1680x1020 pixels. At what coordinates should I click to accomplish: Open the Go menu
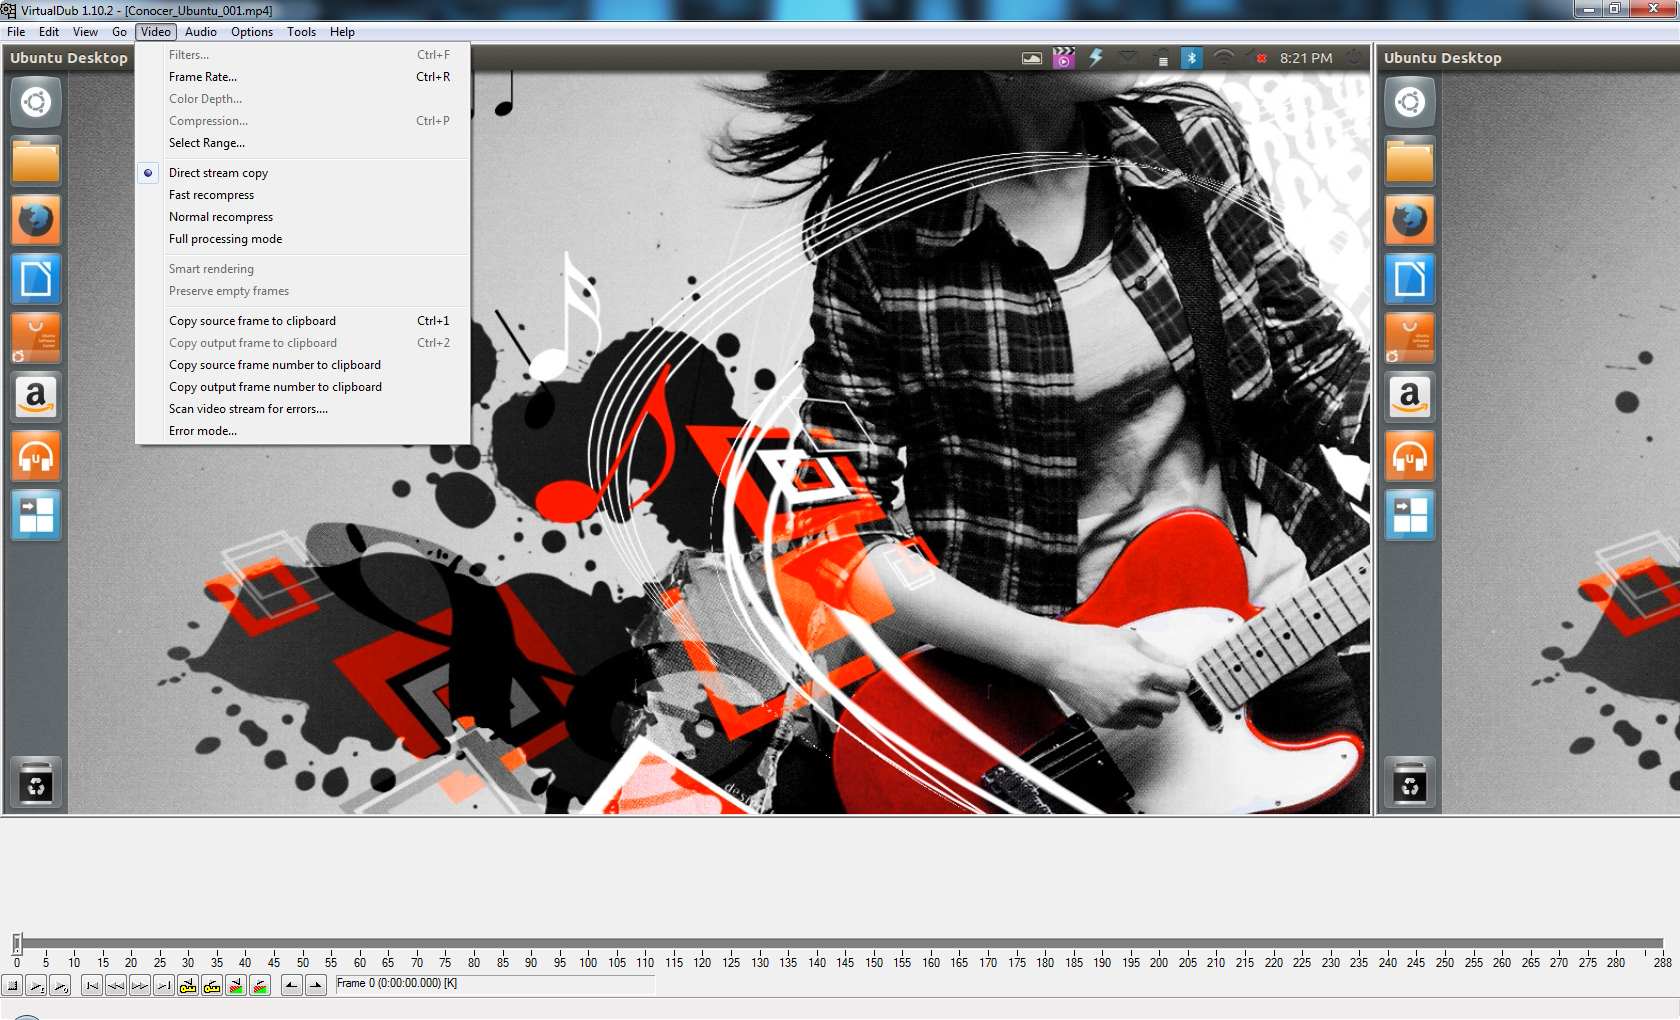tap(119, 32)
